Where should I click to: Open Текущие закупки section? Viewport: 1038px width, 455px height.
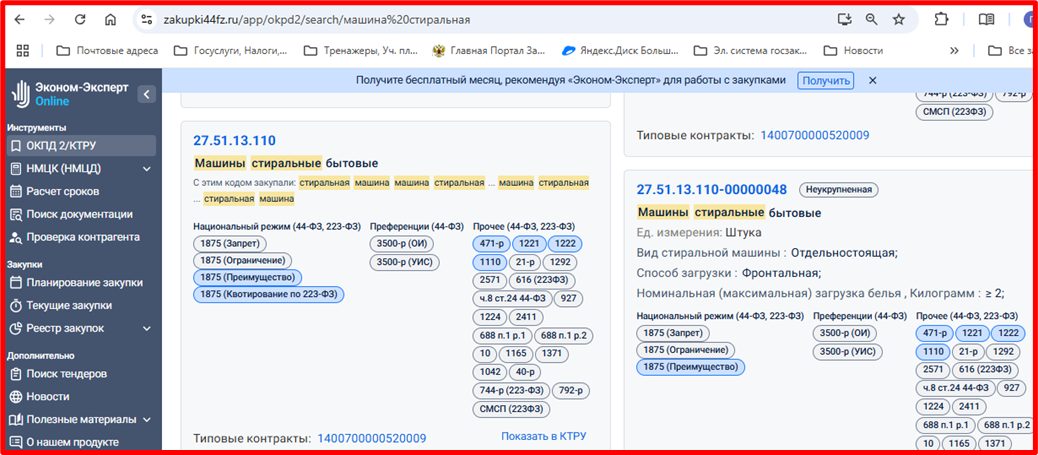tap(68, 305)
